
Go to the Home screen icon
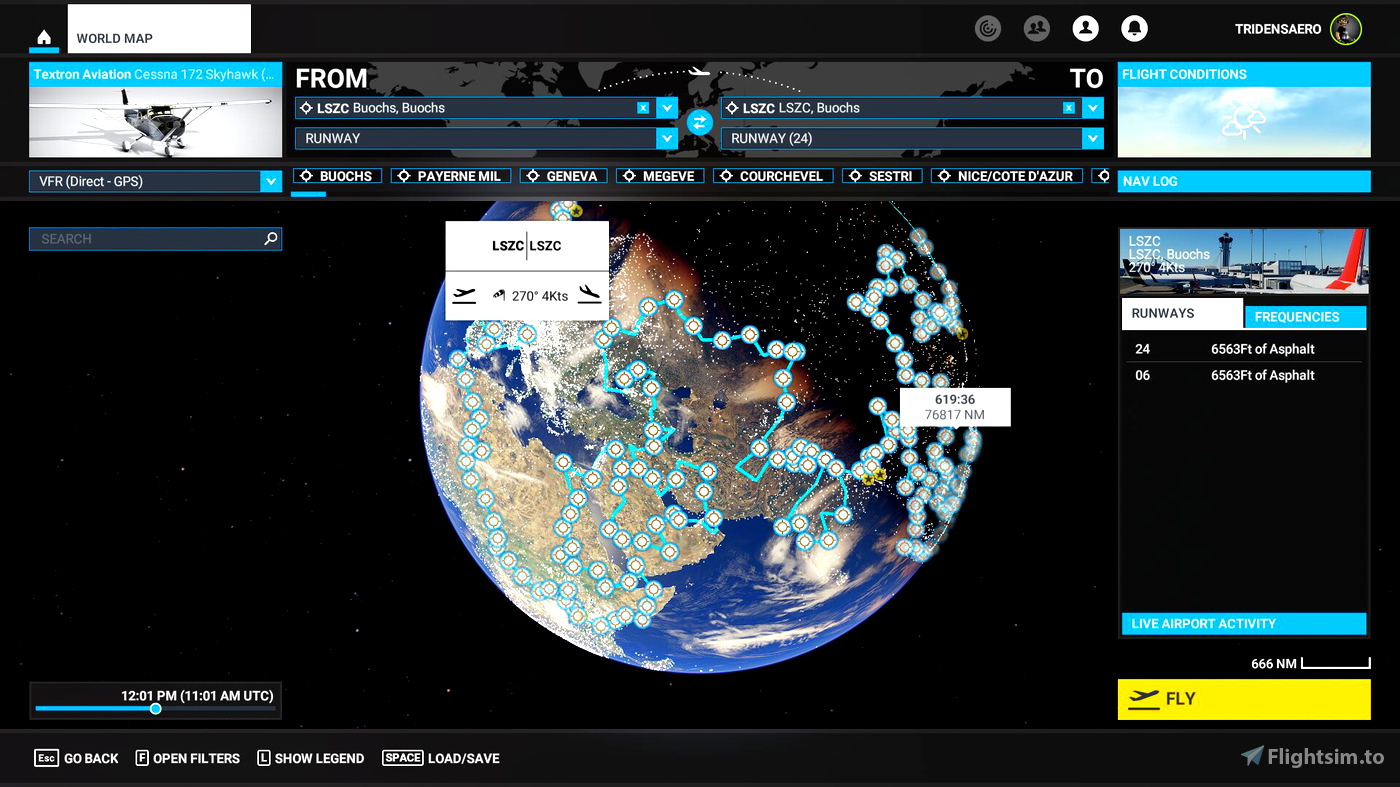[44, 38]
